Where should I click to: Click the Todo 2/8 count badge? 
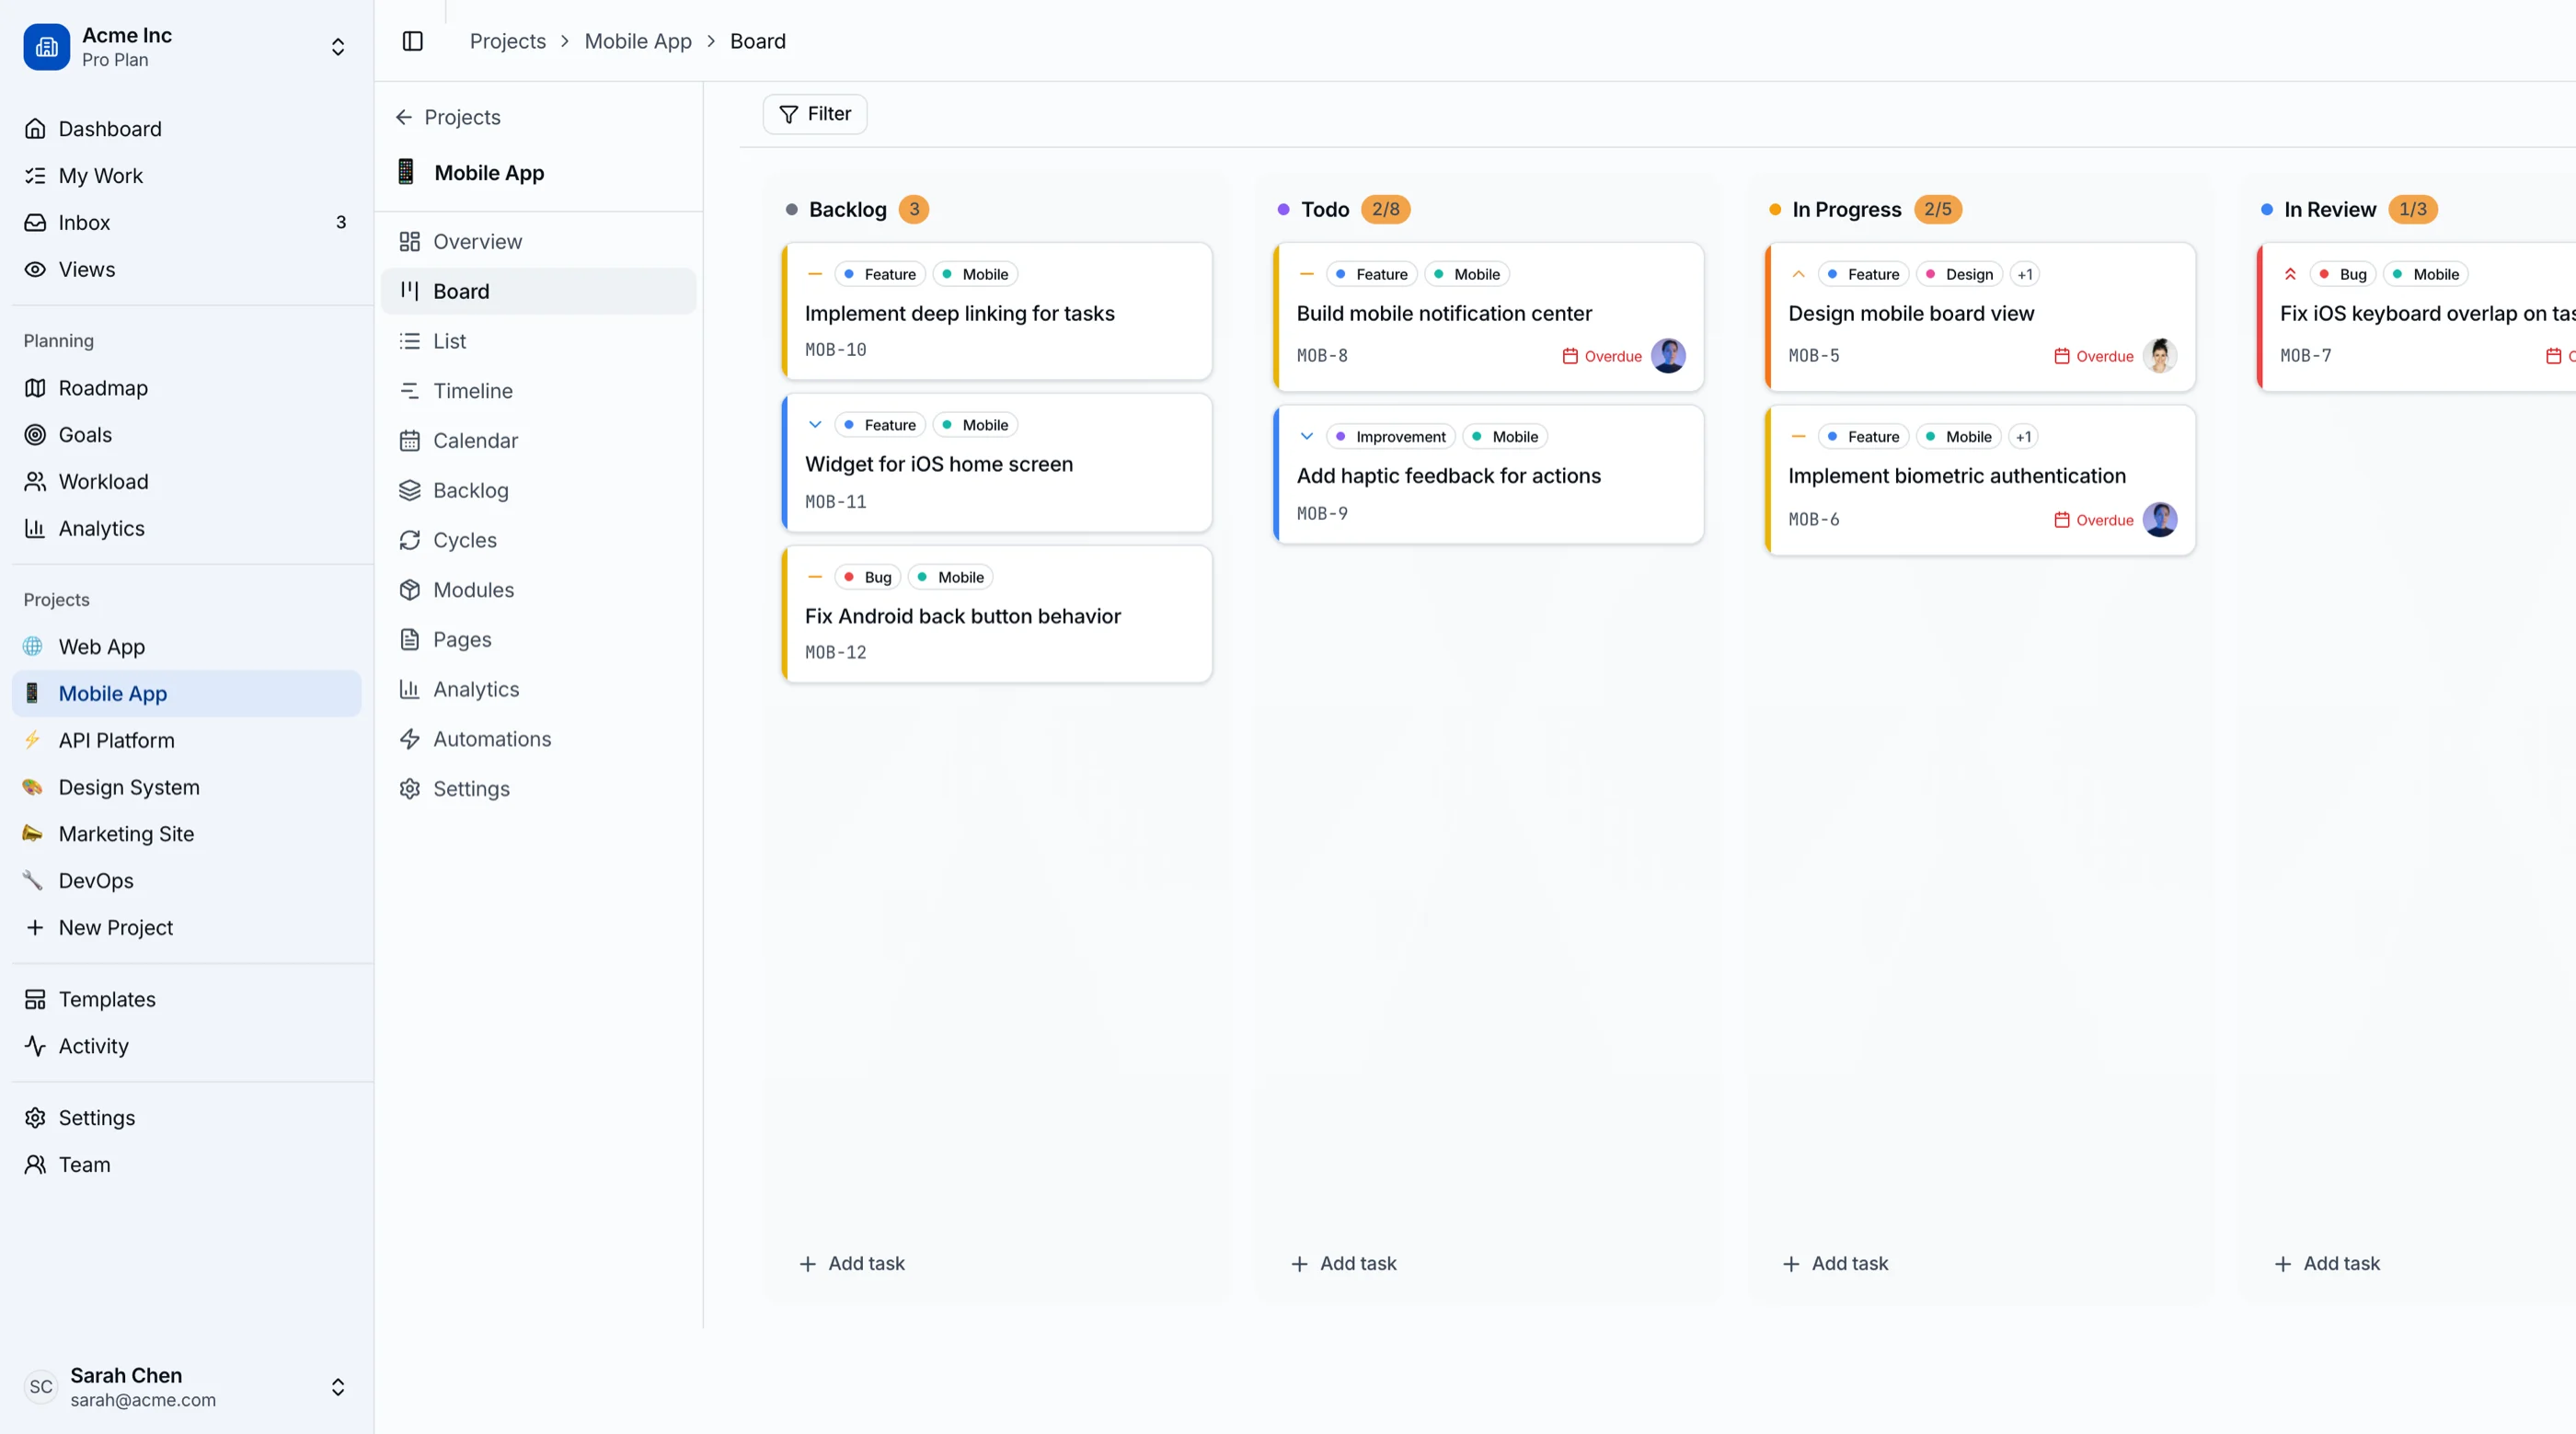1386,209
